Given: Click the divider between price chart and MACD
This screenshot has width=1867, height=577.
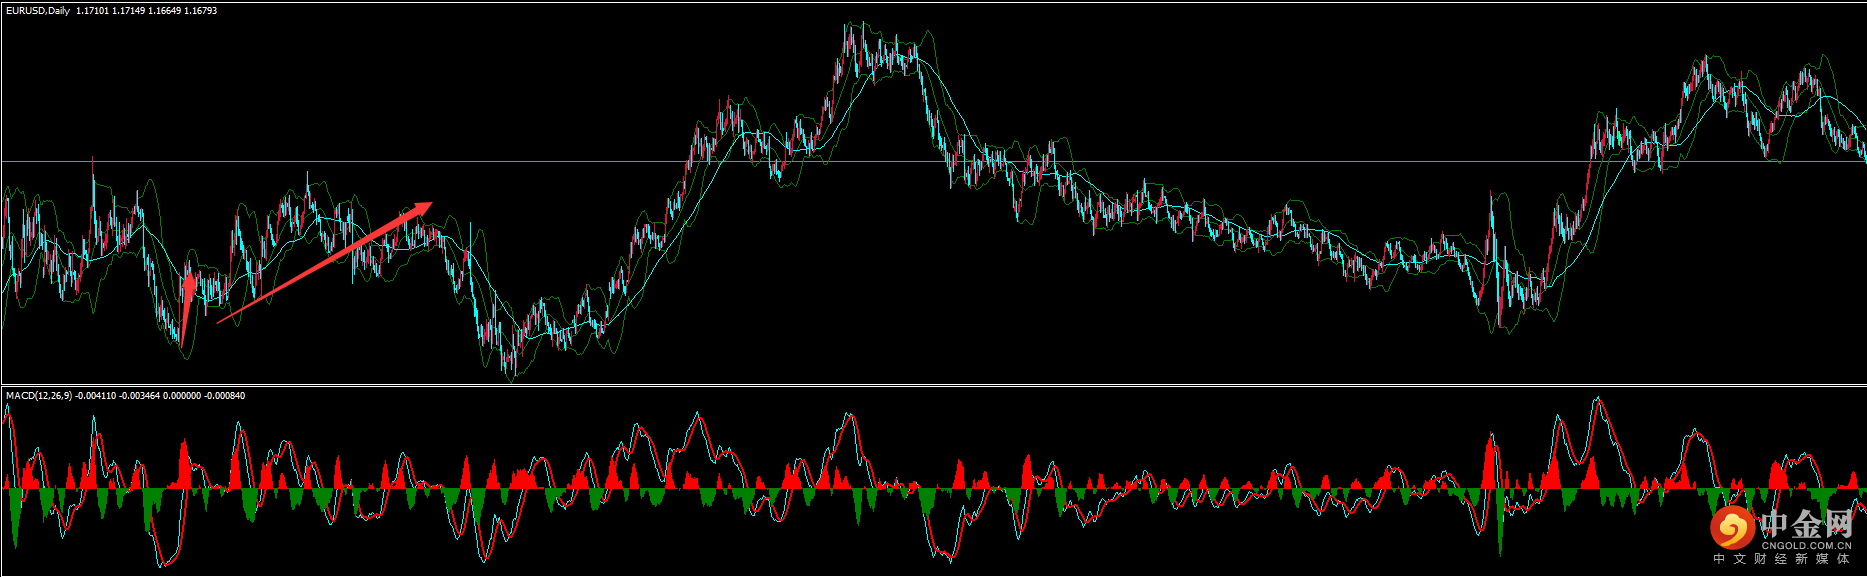Looking at the screenshot, I should click(933, 385).
